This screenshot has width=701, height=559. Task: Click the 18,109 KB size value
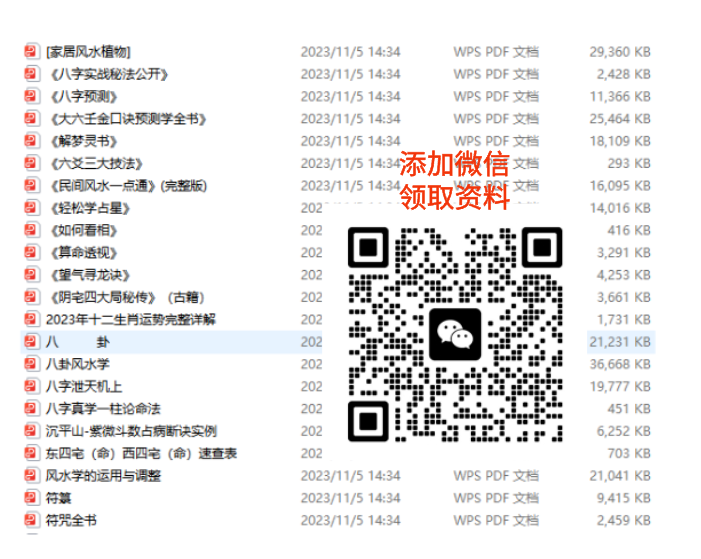coord(620,141)
